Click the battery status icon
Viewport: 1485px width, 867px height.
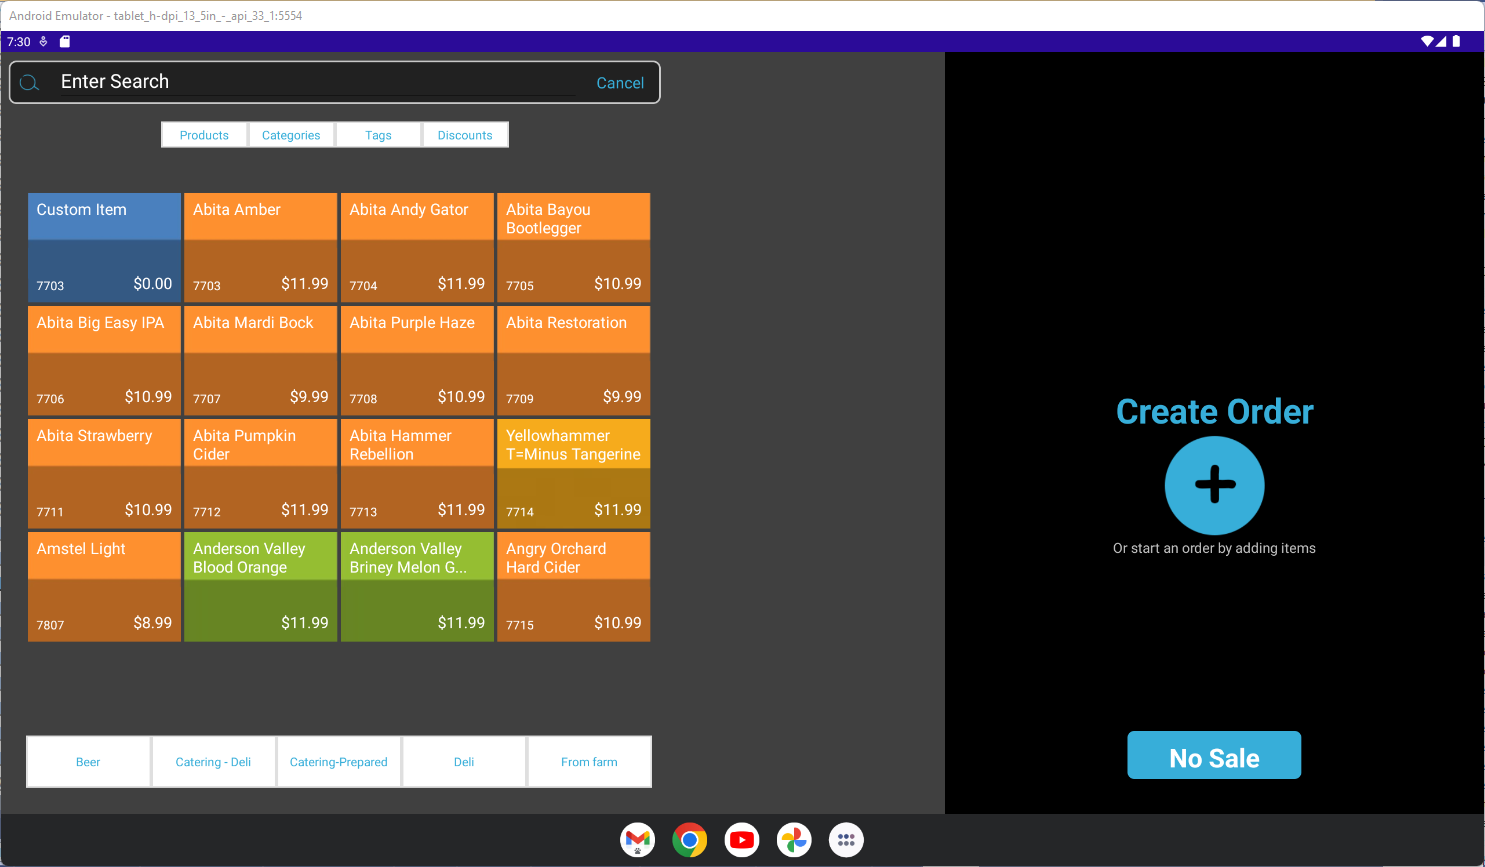1456,42
